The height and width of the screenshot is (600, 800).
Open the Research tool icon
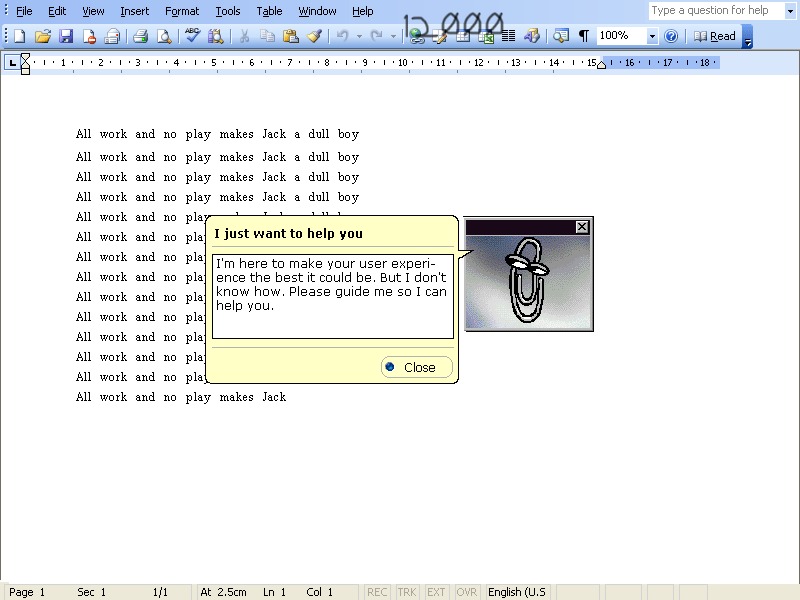[x=215, y=36]
